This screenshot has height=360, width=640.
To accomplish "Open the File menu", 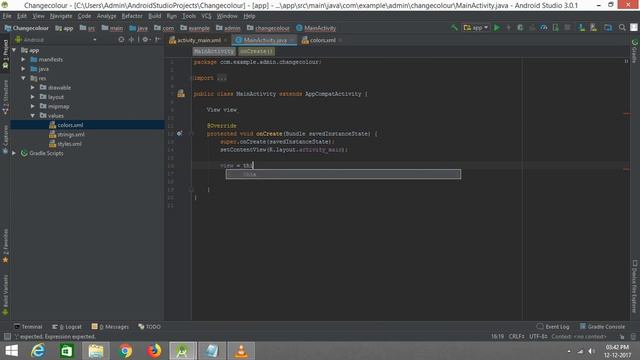I will [x=7, y=16].
